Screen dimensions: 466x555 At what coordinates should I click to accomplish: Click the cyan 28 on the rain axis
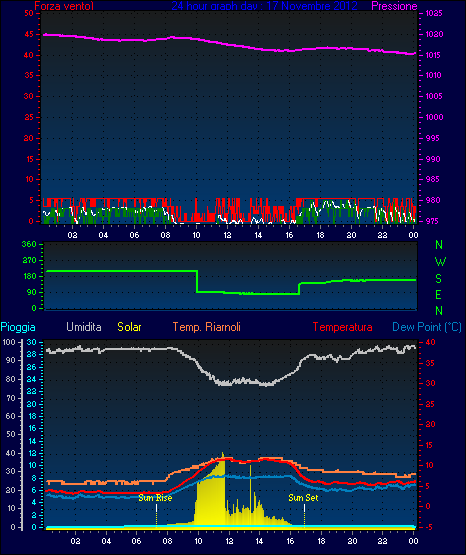pos(31,354)
